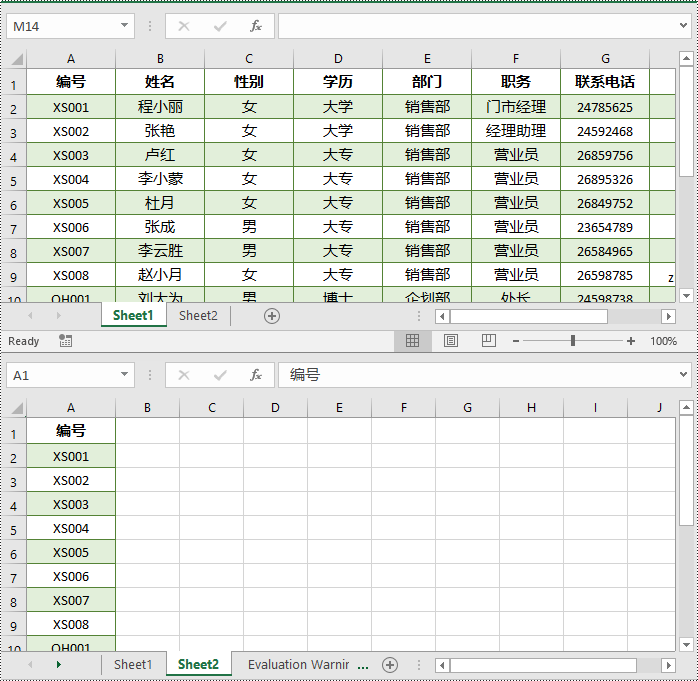Click cell 李云胜 in top sheet
Screen dimensions: 698x681
point(160,251)
